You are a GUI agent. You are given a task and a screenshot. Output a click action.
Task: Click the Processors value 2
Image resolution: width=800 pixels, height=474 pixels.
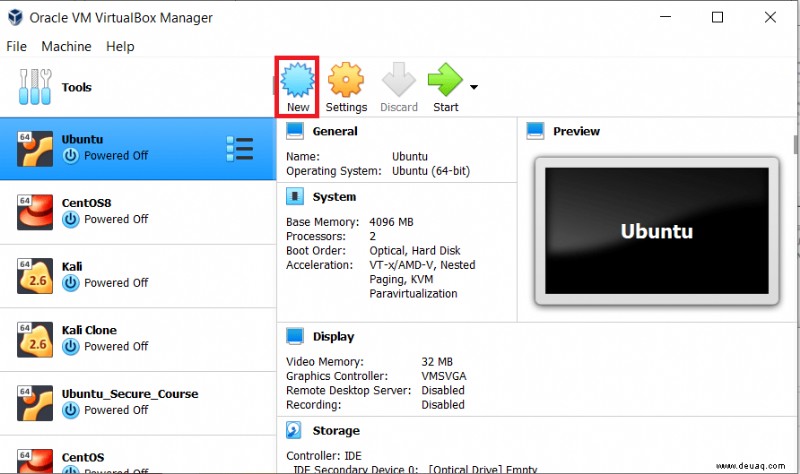click(x=372, y=236)
